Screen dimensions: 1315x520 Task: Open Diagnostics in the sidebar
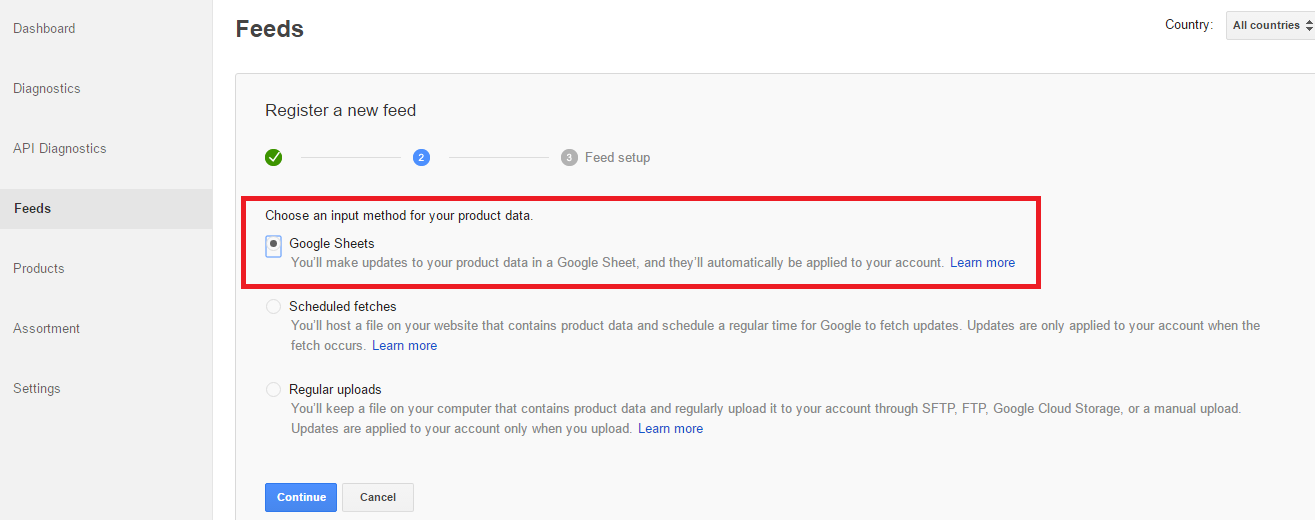click(x=47, y=88)
